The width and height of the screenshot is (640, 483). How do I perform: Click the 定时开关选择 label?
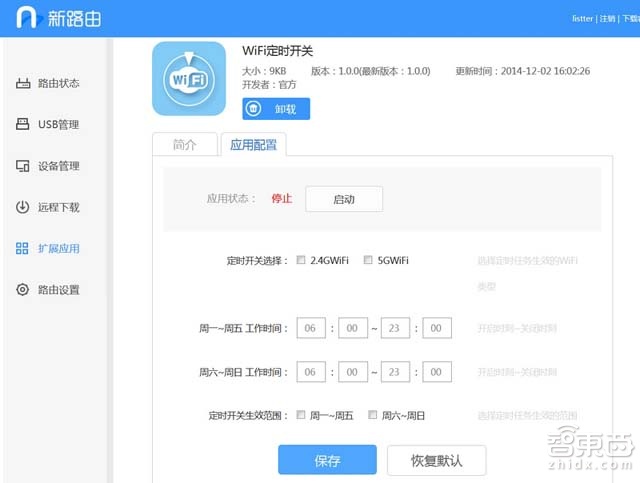(258, 260)
